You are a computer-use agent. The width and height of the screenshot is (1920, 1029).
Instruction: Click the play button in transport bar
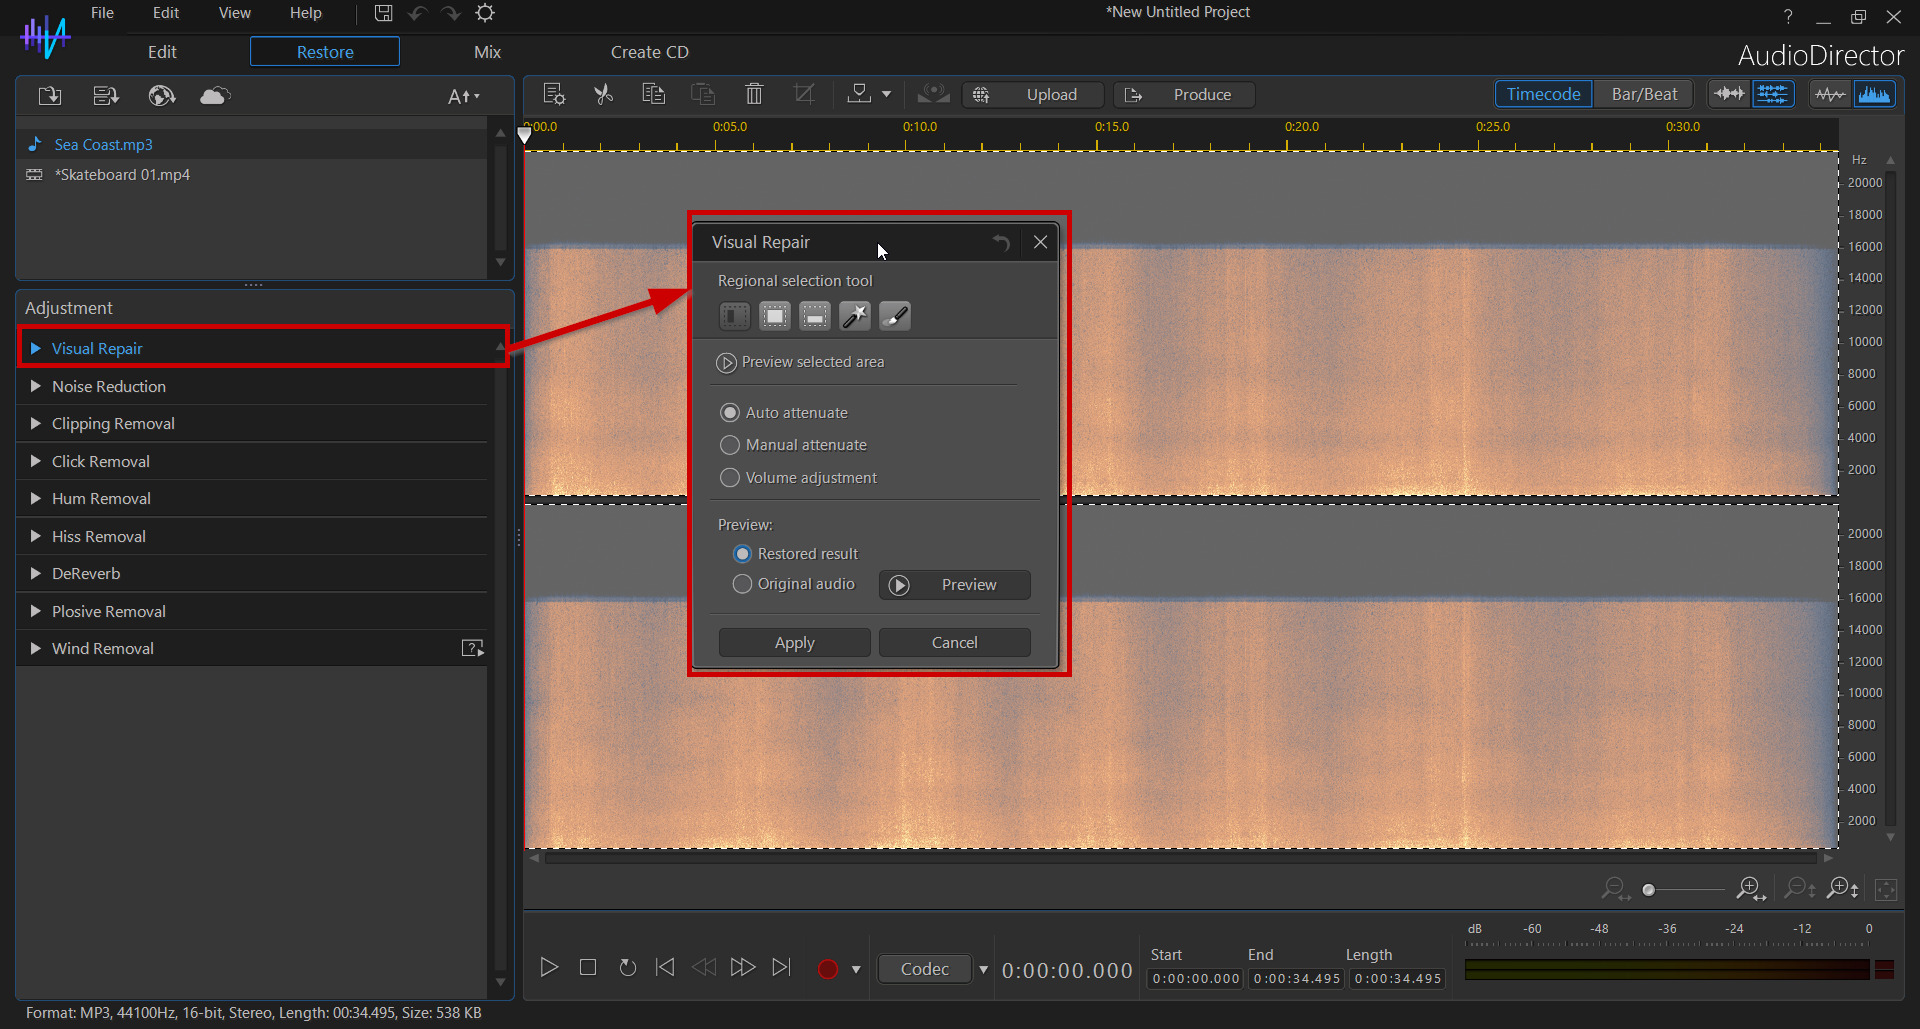coord(549,967)
